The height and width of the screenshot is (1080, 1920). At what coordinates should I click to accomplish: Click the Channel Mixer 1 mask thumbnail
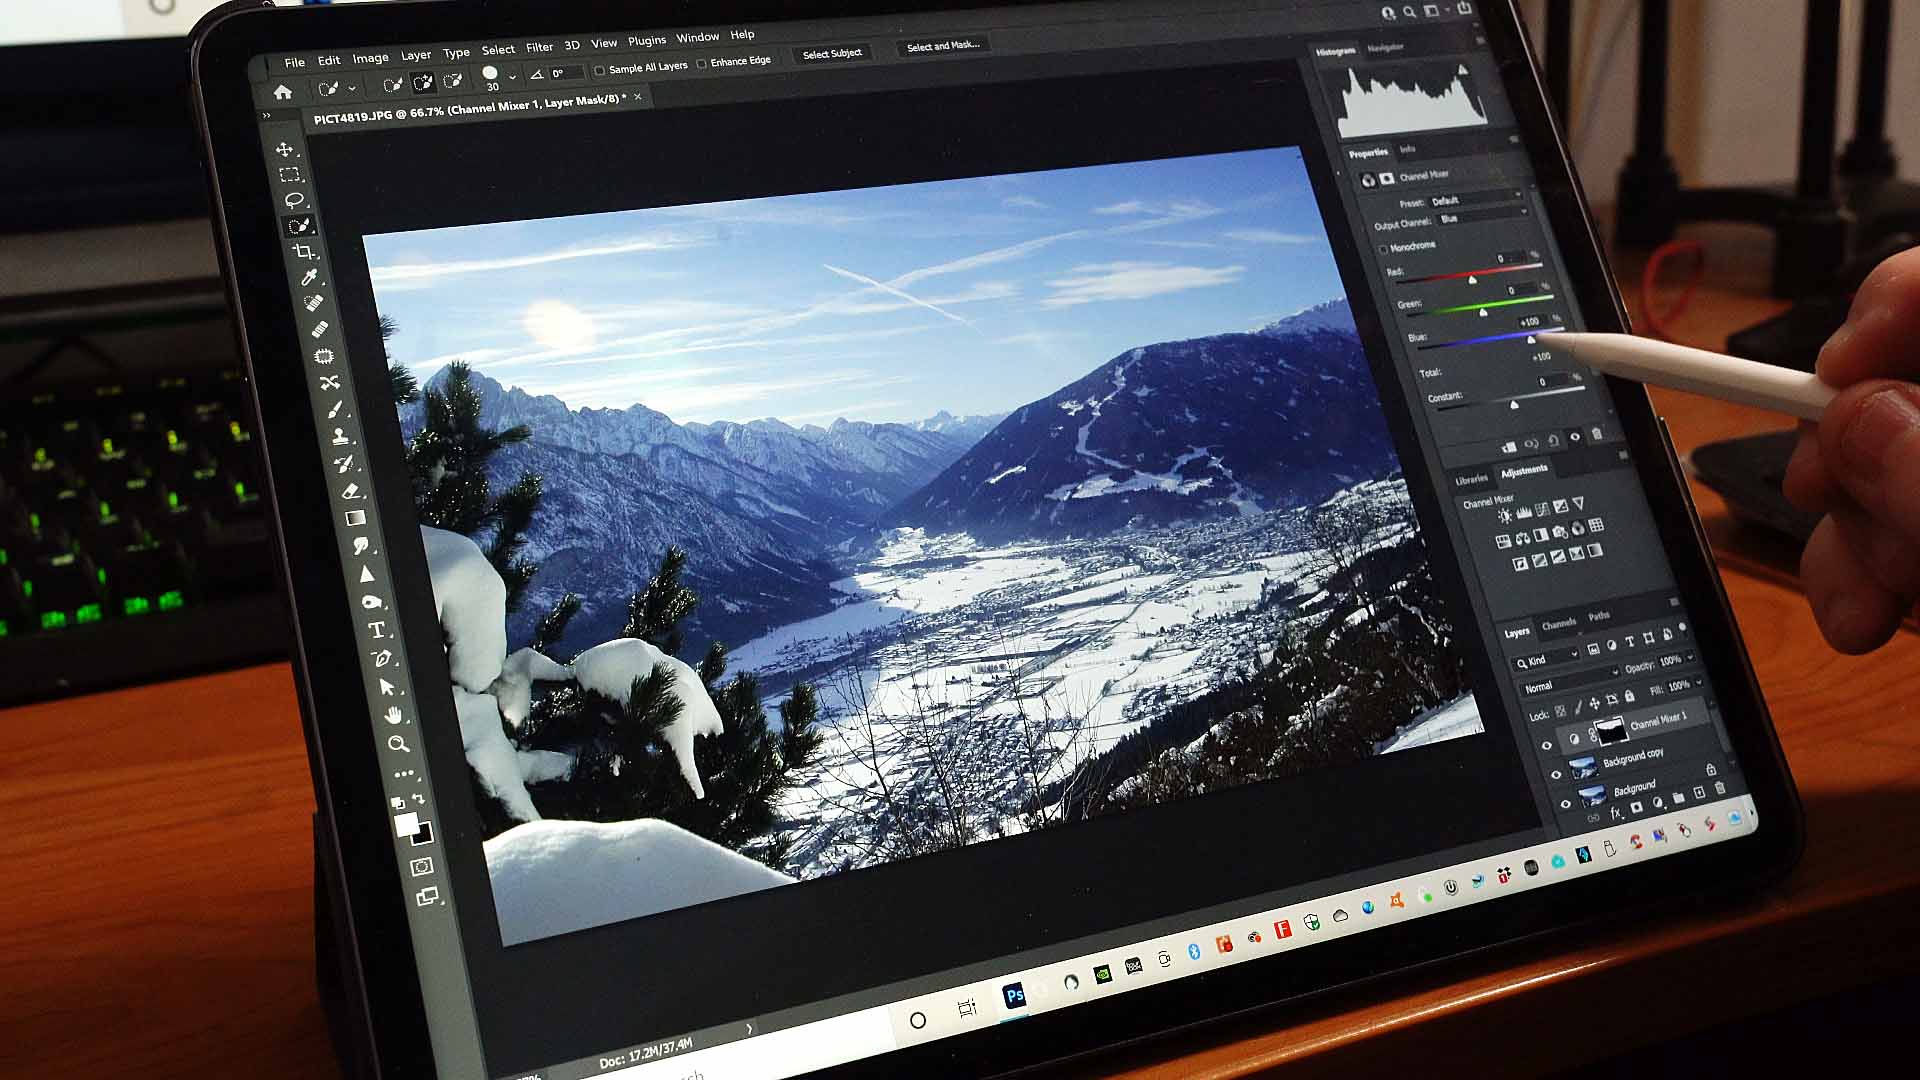[x=1612, y=731]
